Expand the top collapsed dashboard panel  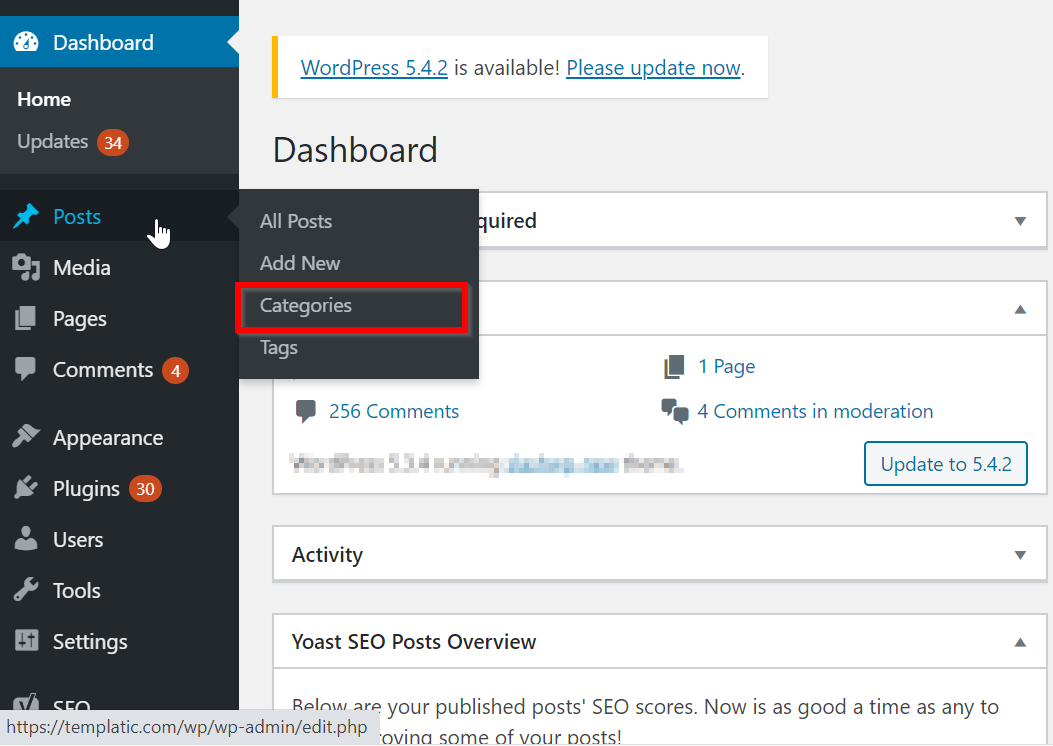(x=1020, y=221)
